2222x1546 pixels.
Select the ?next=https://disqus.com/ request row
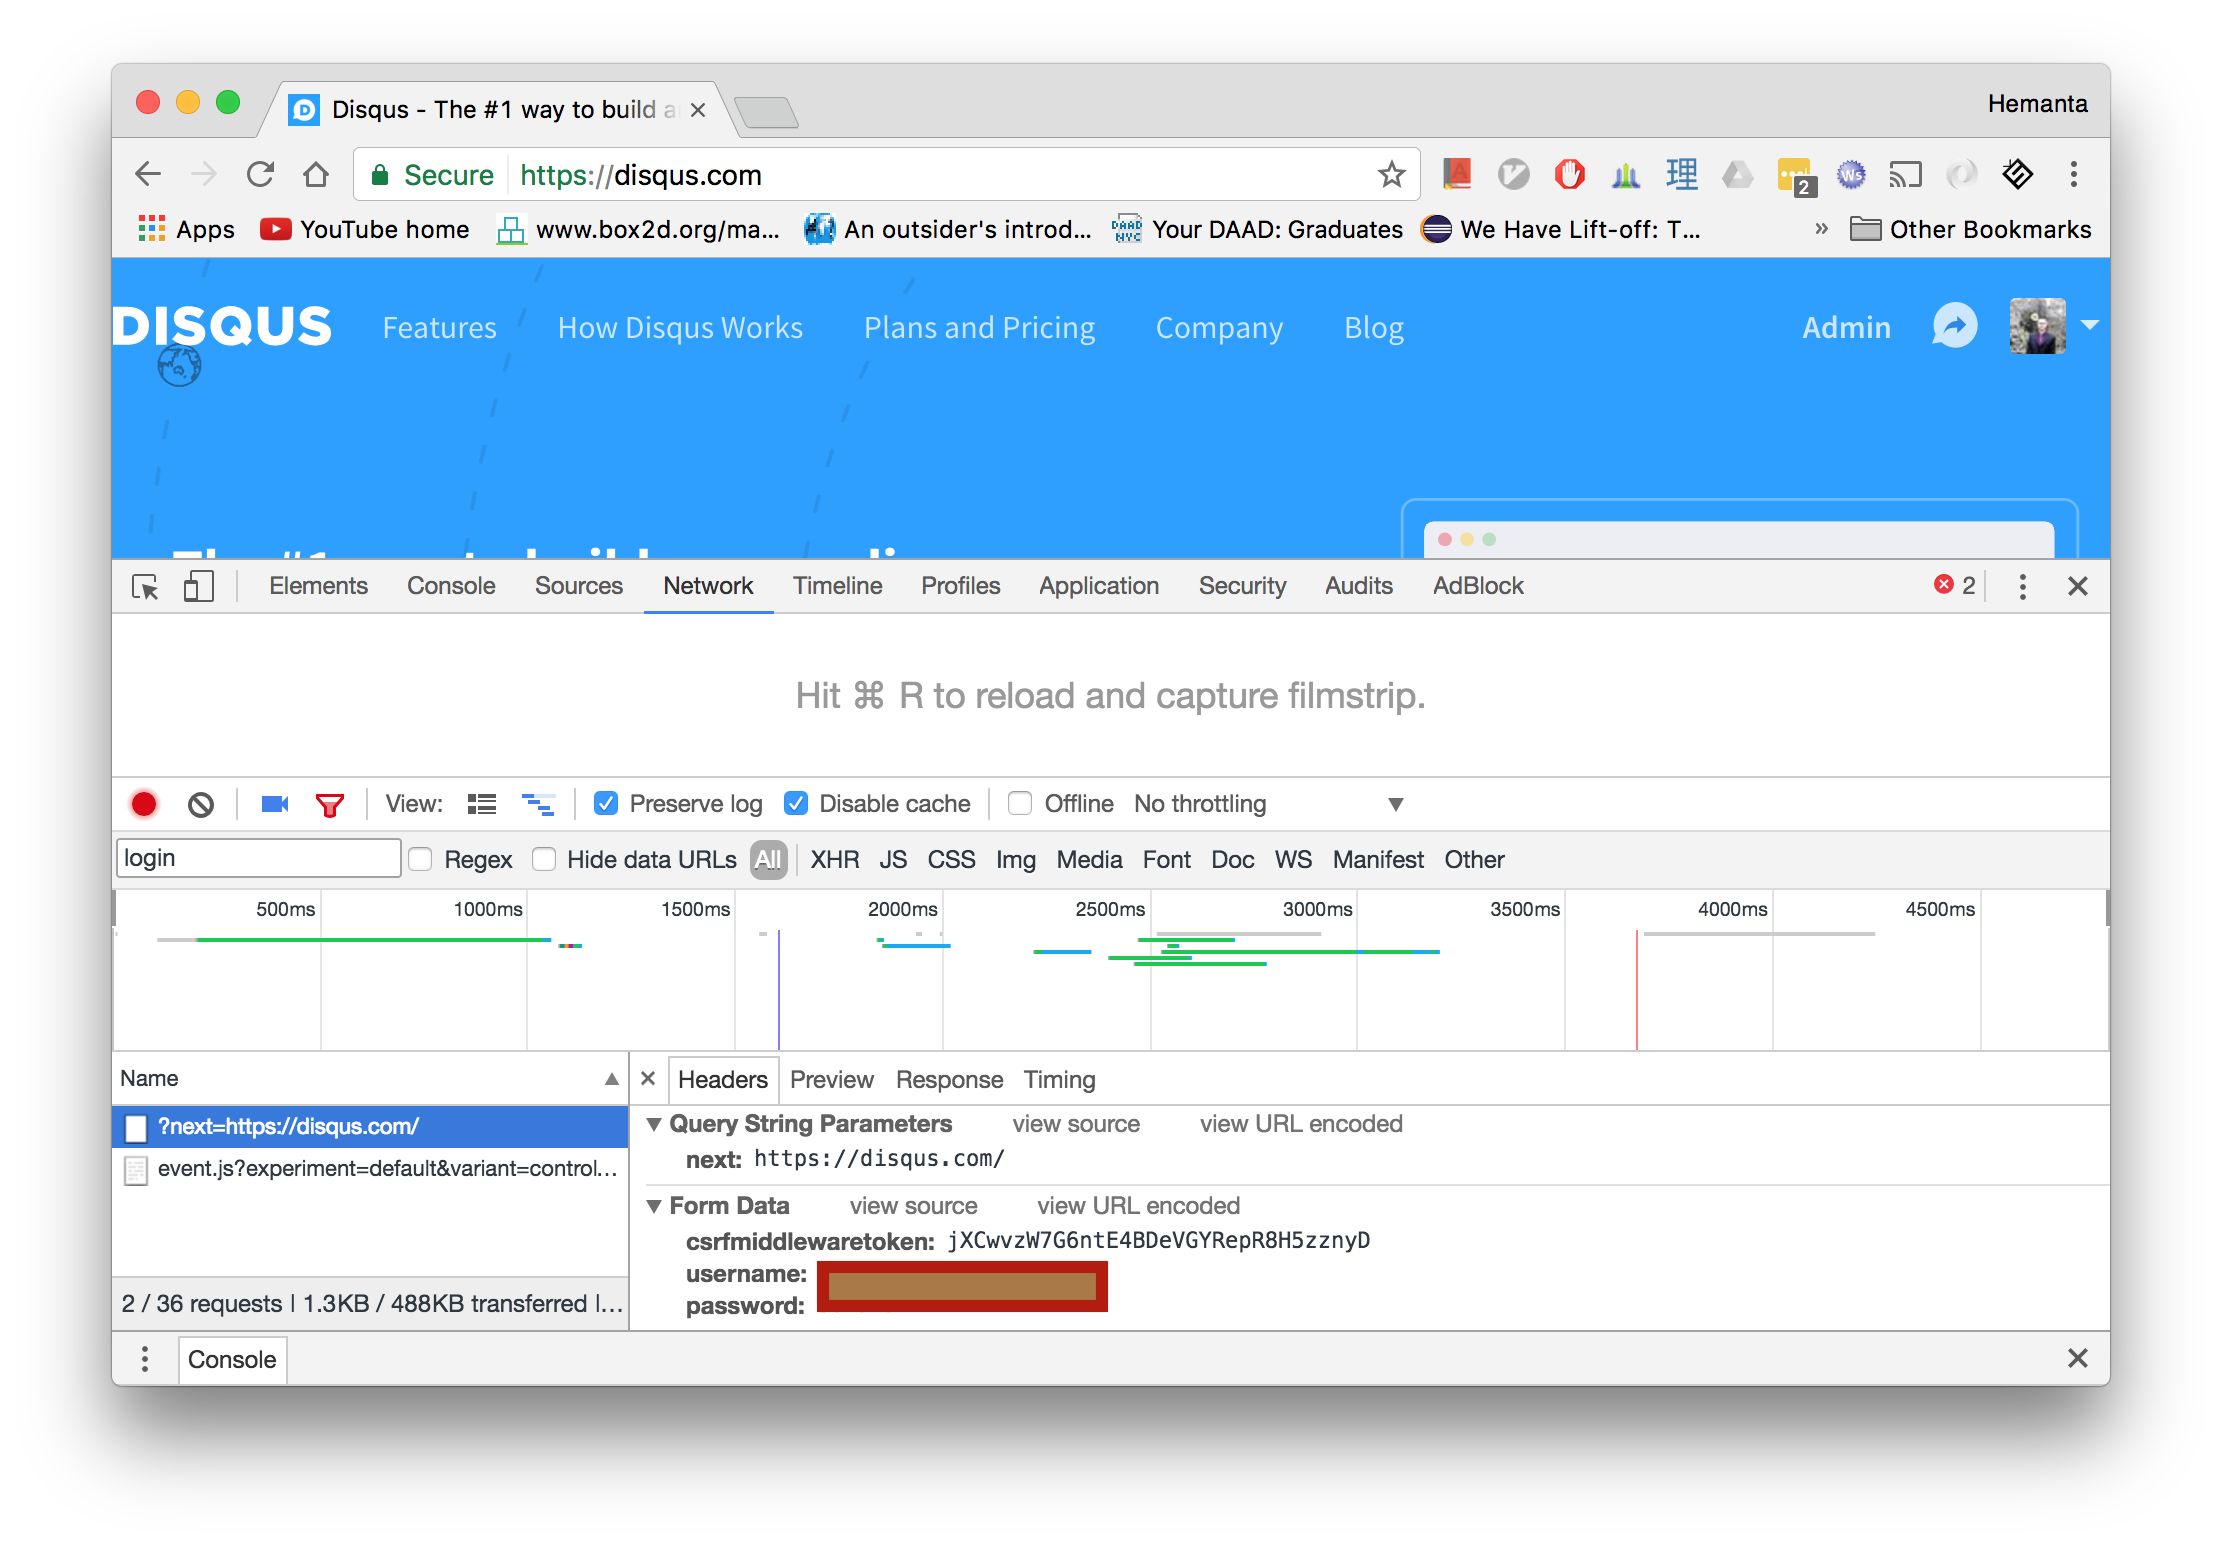click(x=370, y=1127)
